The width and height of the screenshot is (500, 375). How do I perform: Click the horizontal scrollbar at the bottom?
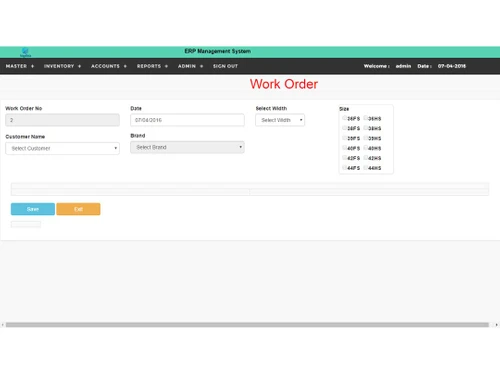(x=247, y=325)
